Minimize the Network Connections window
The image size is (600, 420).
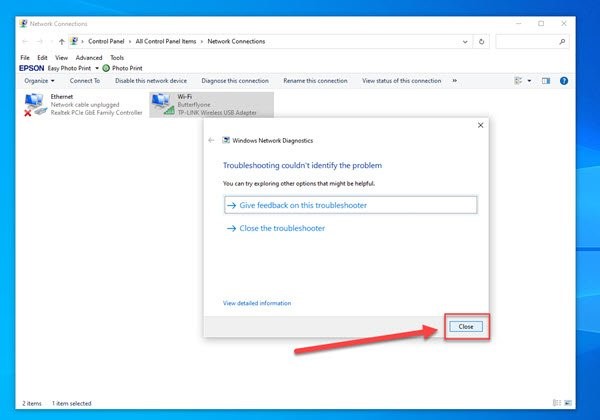point(518,23)
